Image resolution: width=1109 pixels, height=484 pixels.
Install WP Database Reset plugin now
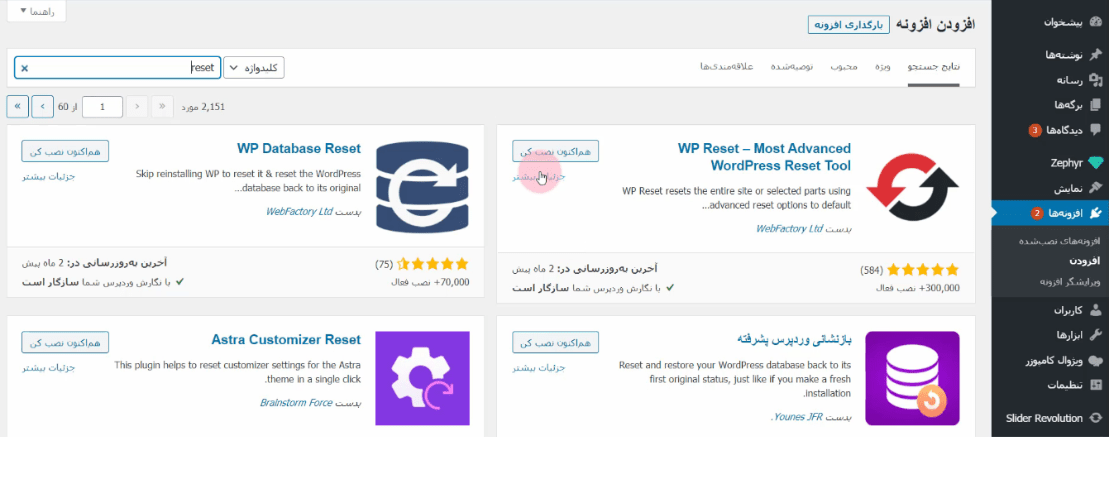(x=65, y=151)
